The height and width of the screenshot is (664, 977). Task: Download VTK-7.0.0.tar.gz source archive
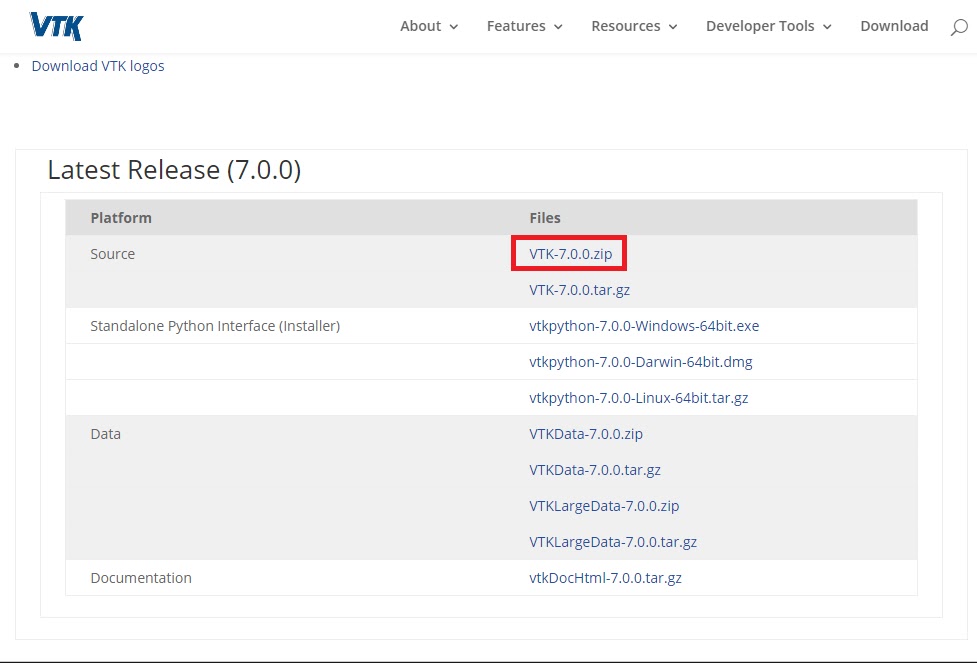[579, 290]
